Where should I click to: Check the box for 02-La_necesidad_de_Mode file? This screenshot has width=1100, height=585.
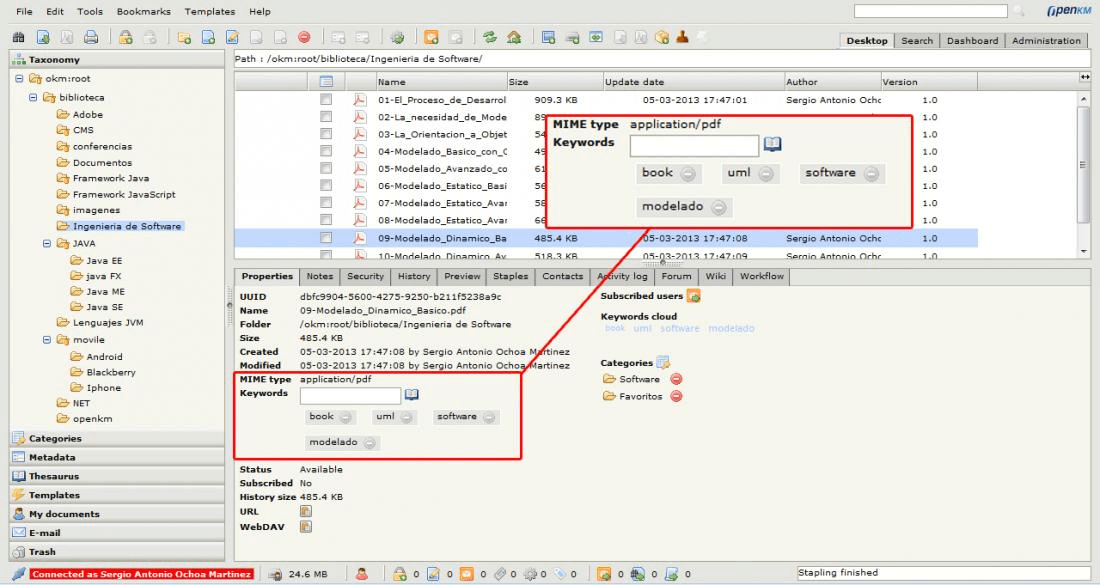pos(326,116)
